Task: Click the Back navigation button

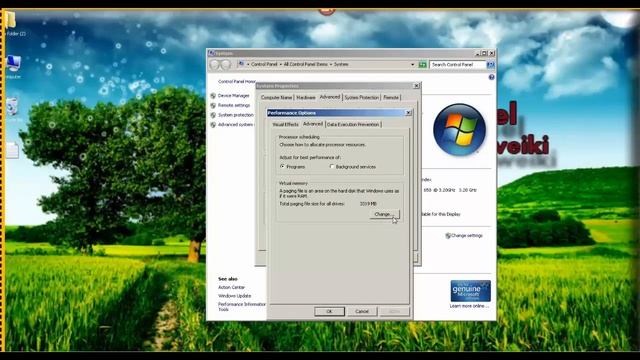Action: coord(215,64)
